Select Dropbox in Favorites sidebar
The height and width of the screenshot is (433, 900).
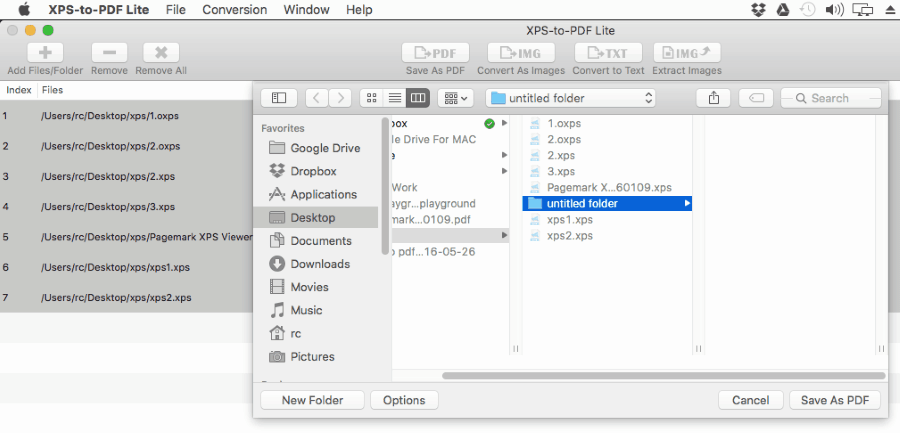315,171
